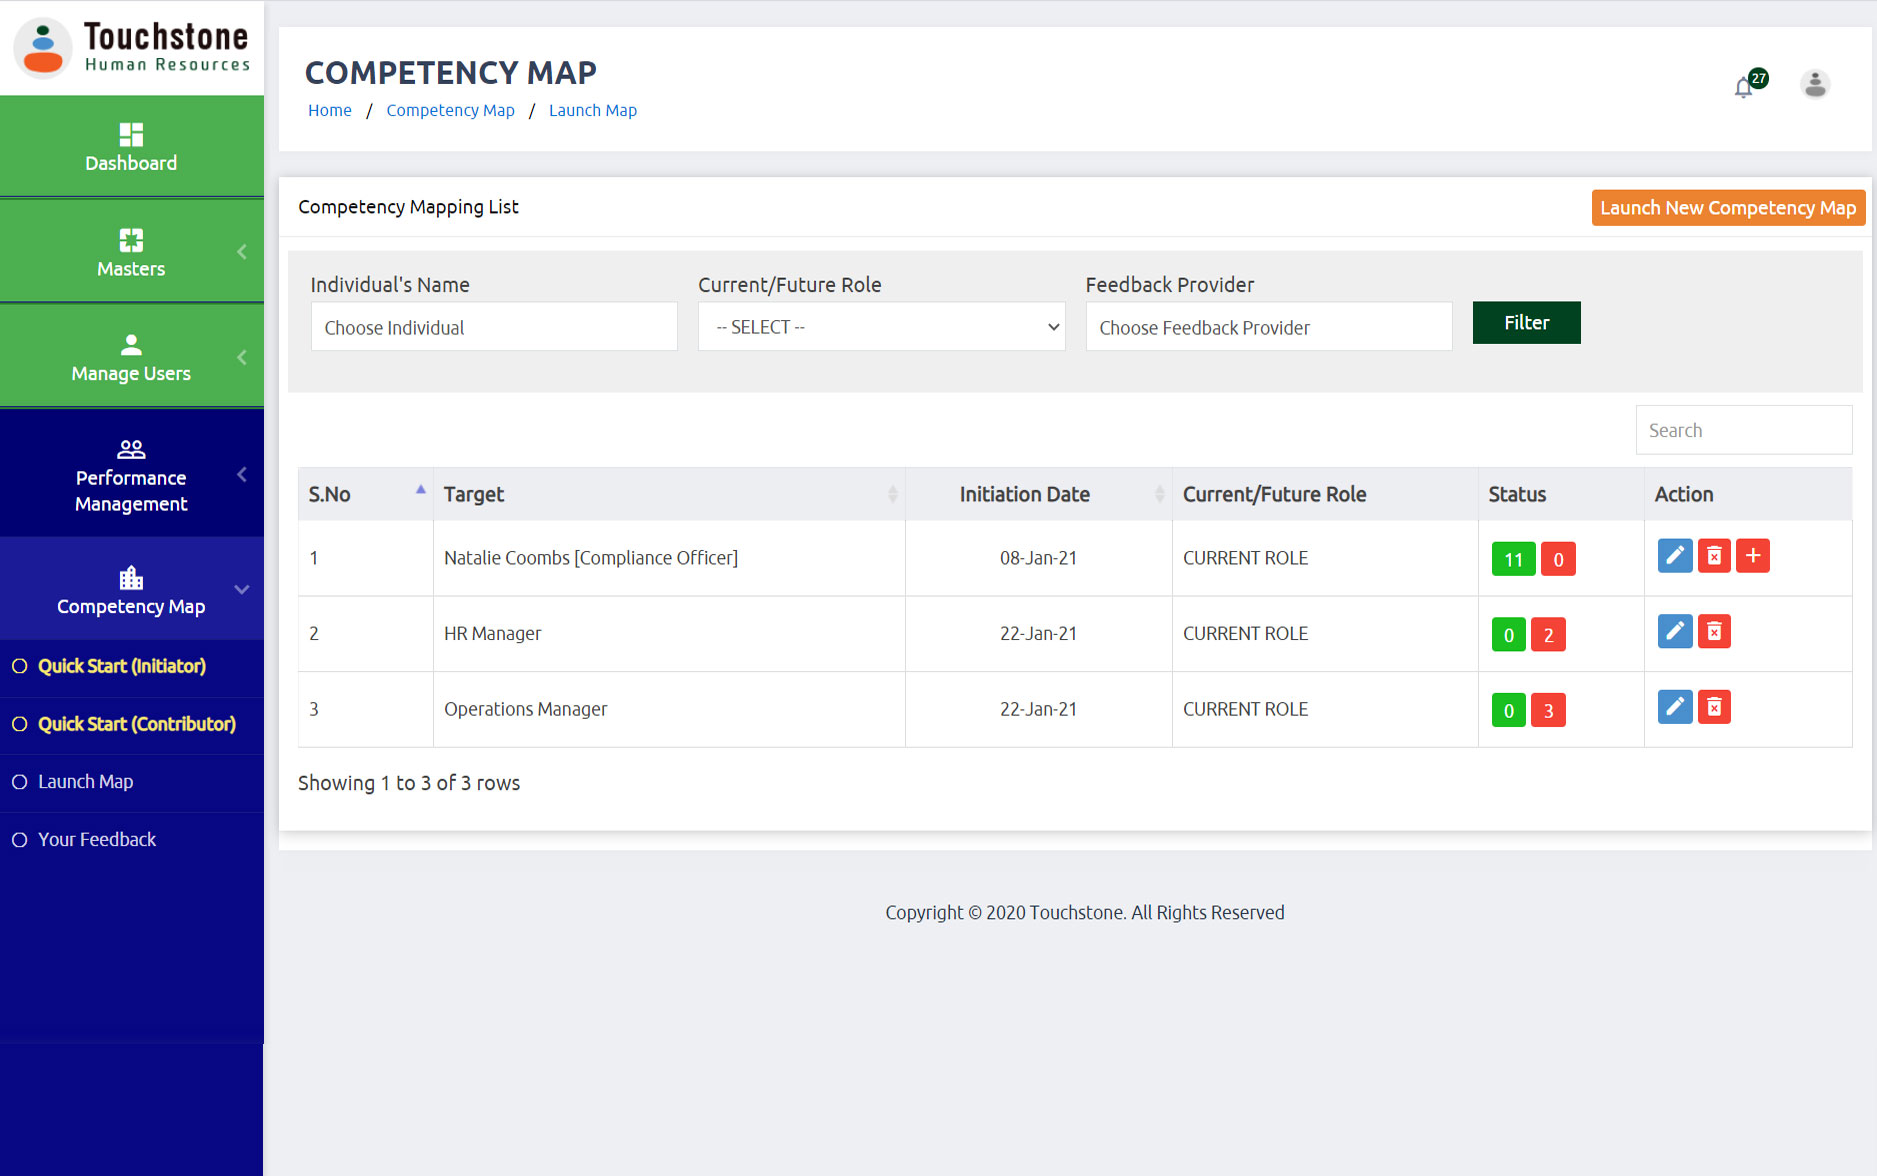The height and width of the screenshot is (1176, 1877).
Task: Open the user profile avatar
Action: point(1814,84)
